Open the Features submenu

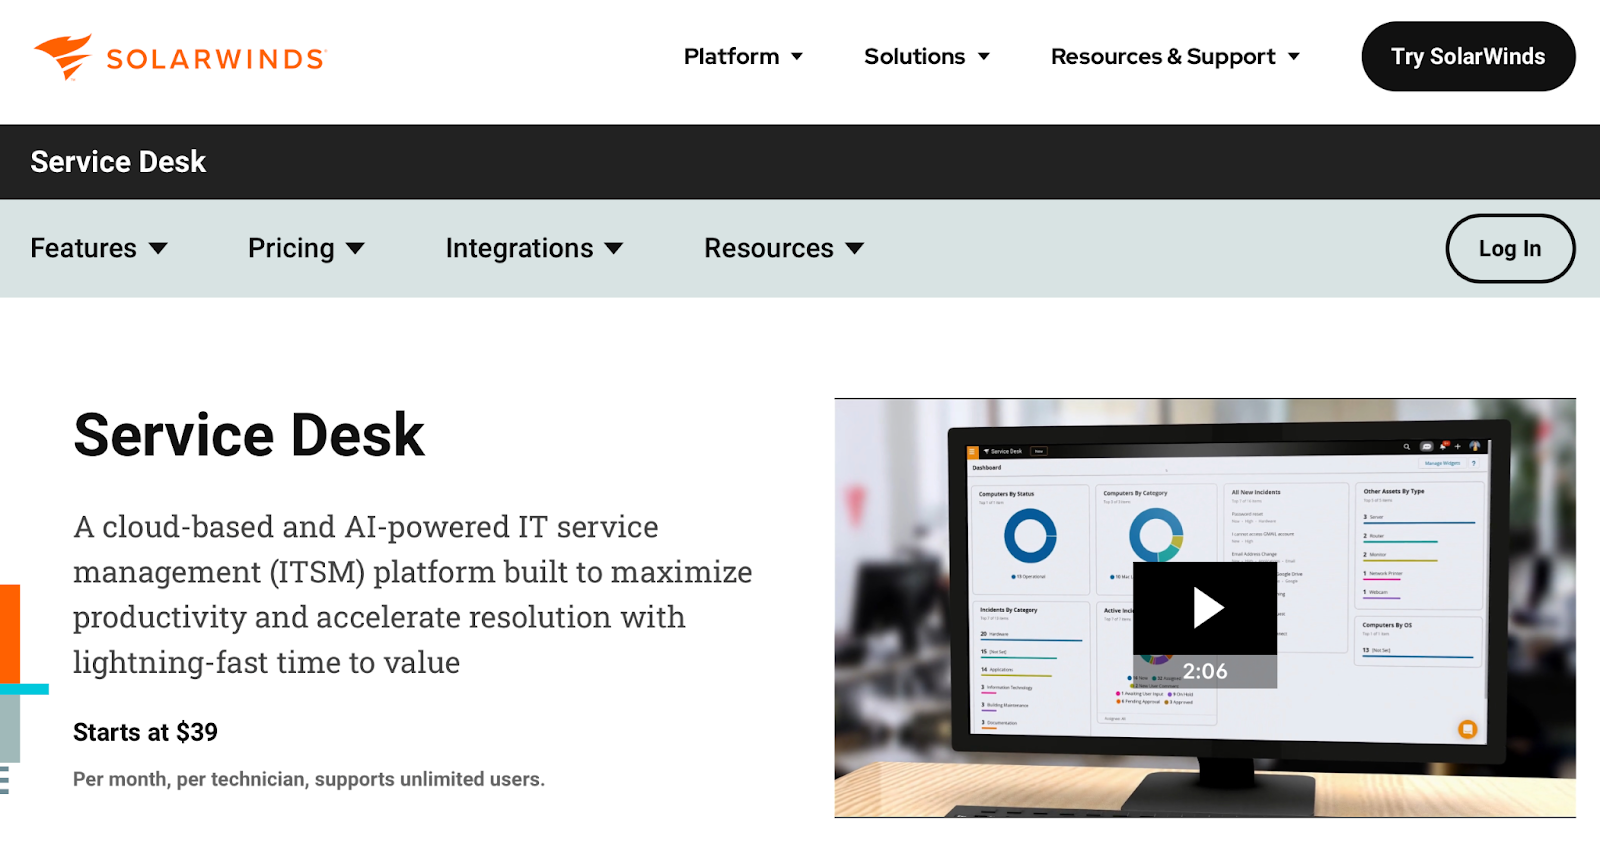click(x=84, y=248)
